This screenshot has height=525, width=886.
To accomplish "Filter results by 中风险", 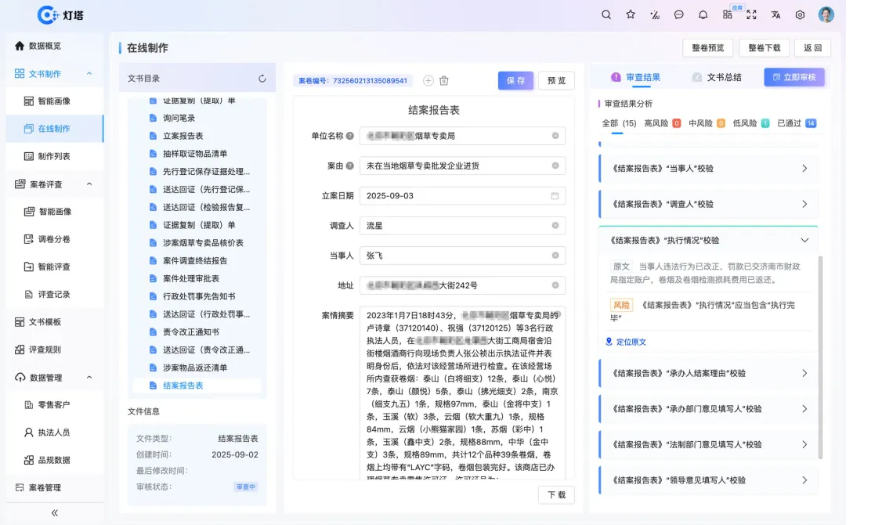I will click(x=706, y=123).
